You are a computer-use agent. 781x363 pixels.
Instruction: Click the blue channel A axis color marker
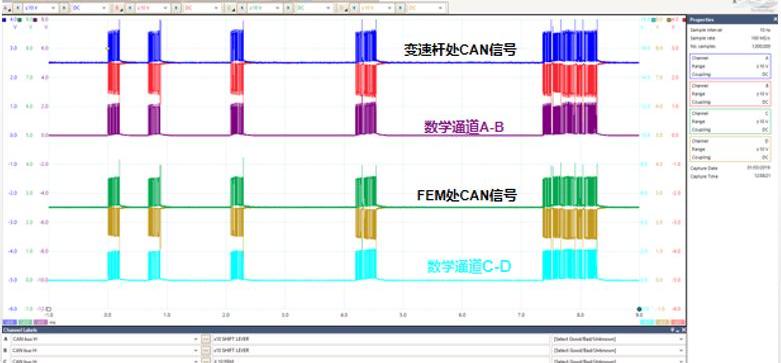coord(4,20)
